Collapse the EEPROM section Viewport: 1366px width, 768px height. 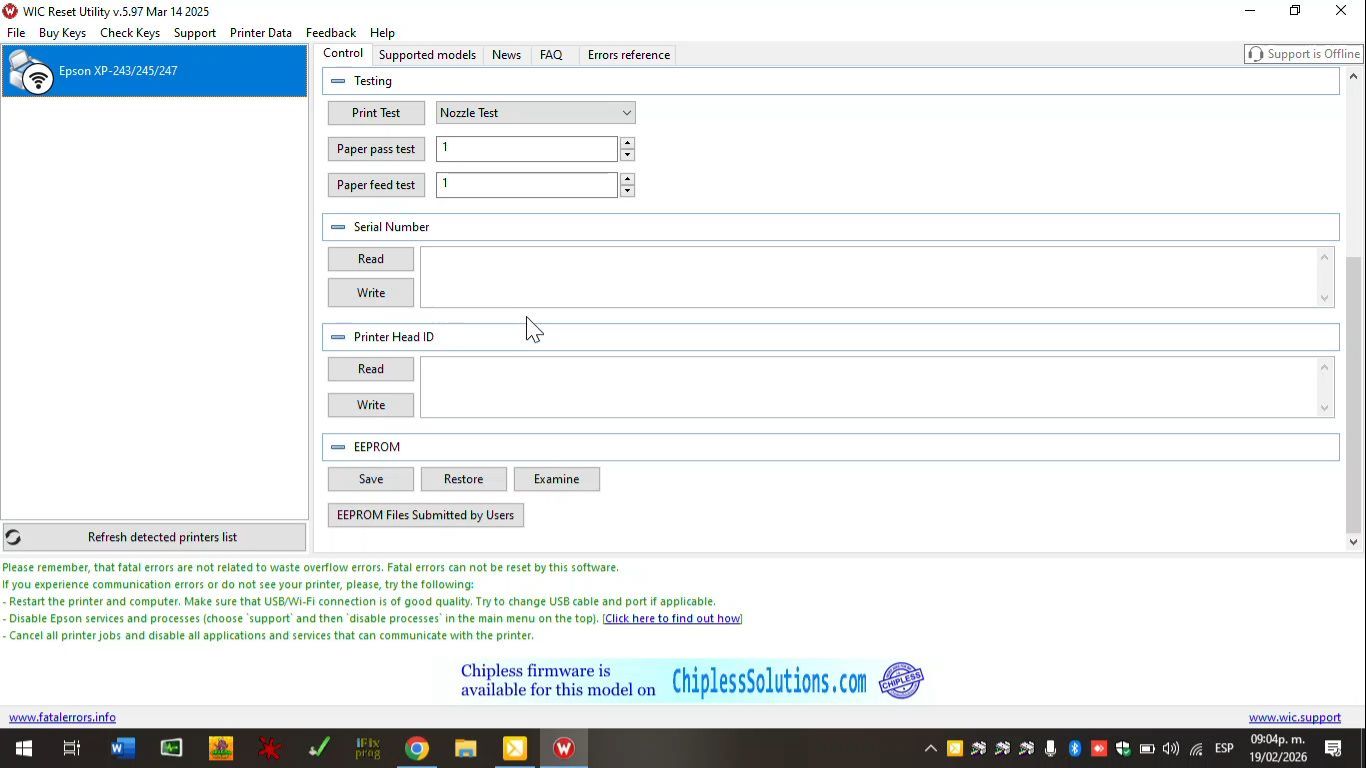click(338, 447)
